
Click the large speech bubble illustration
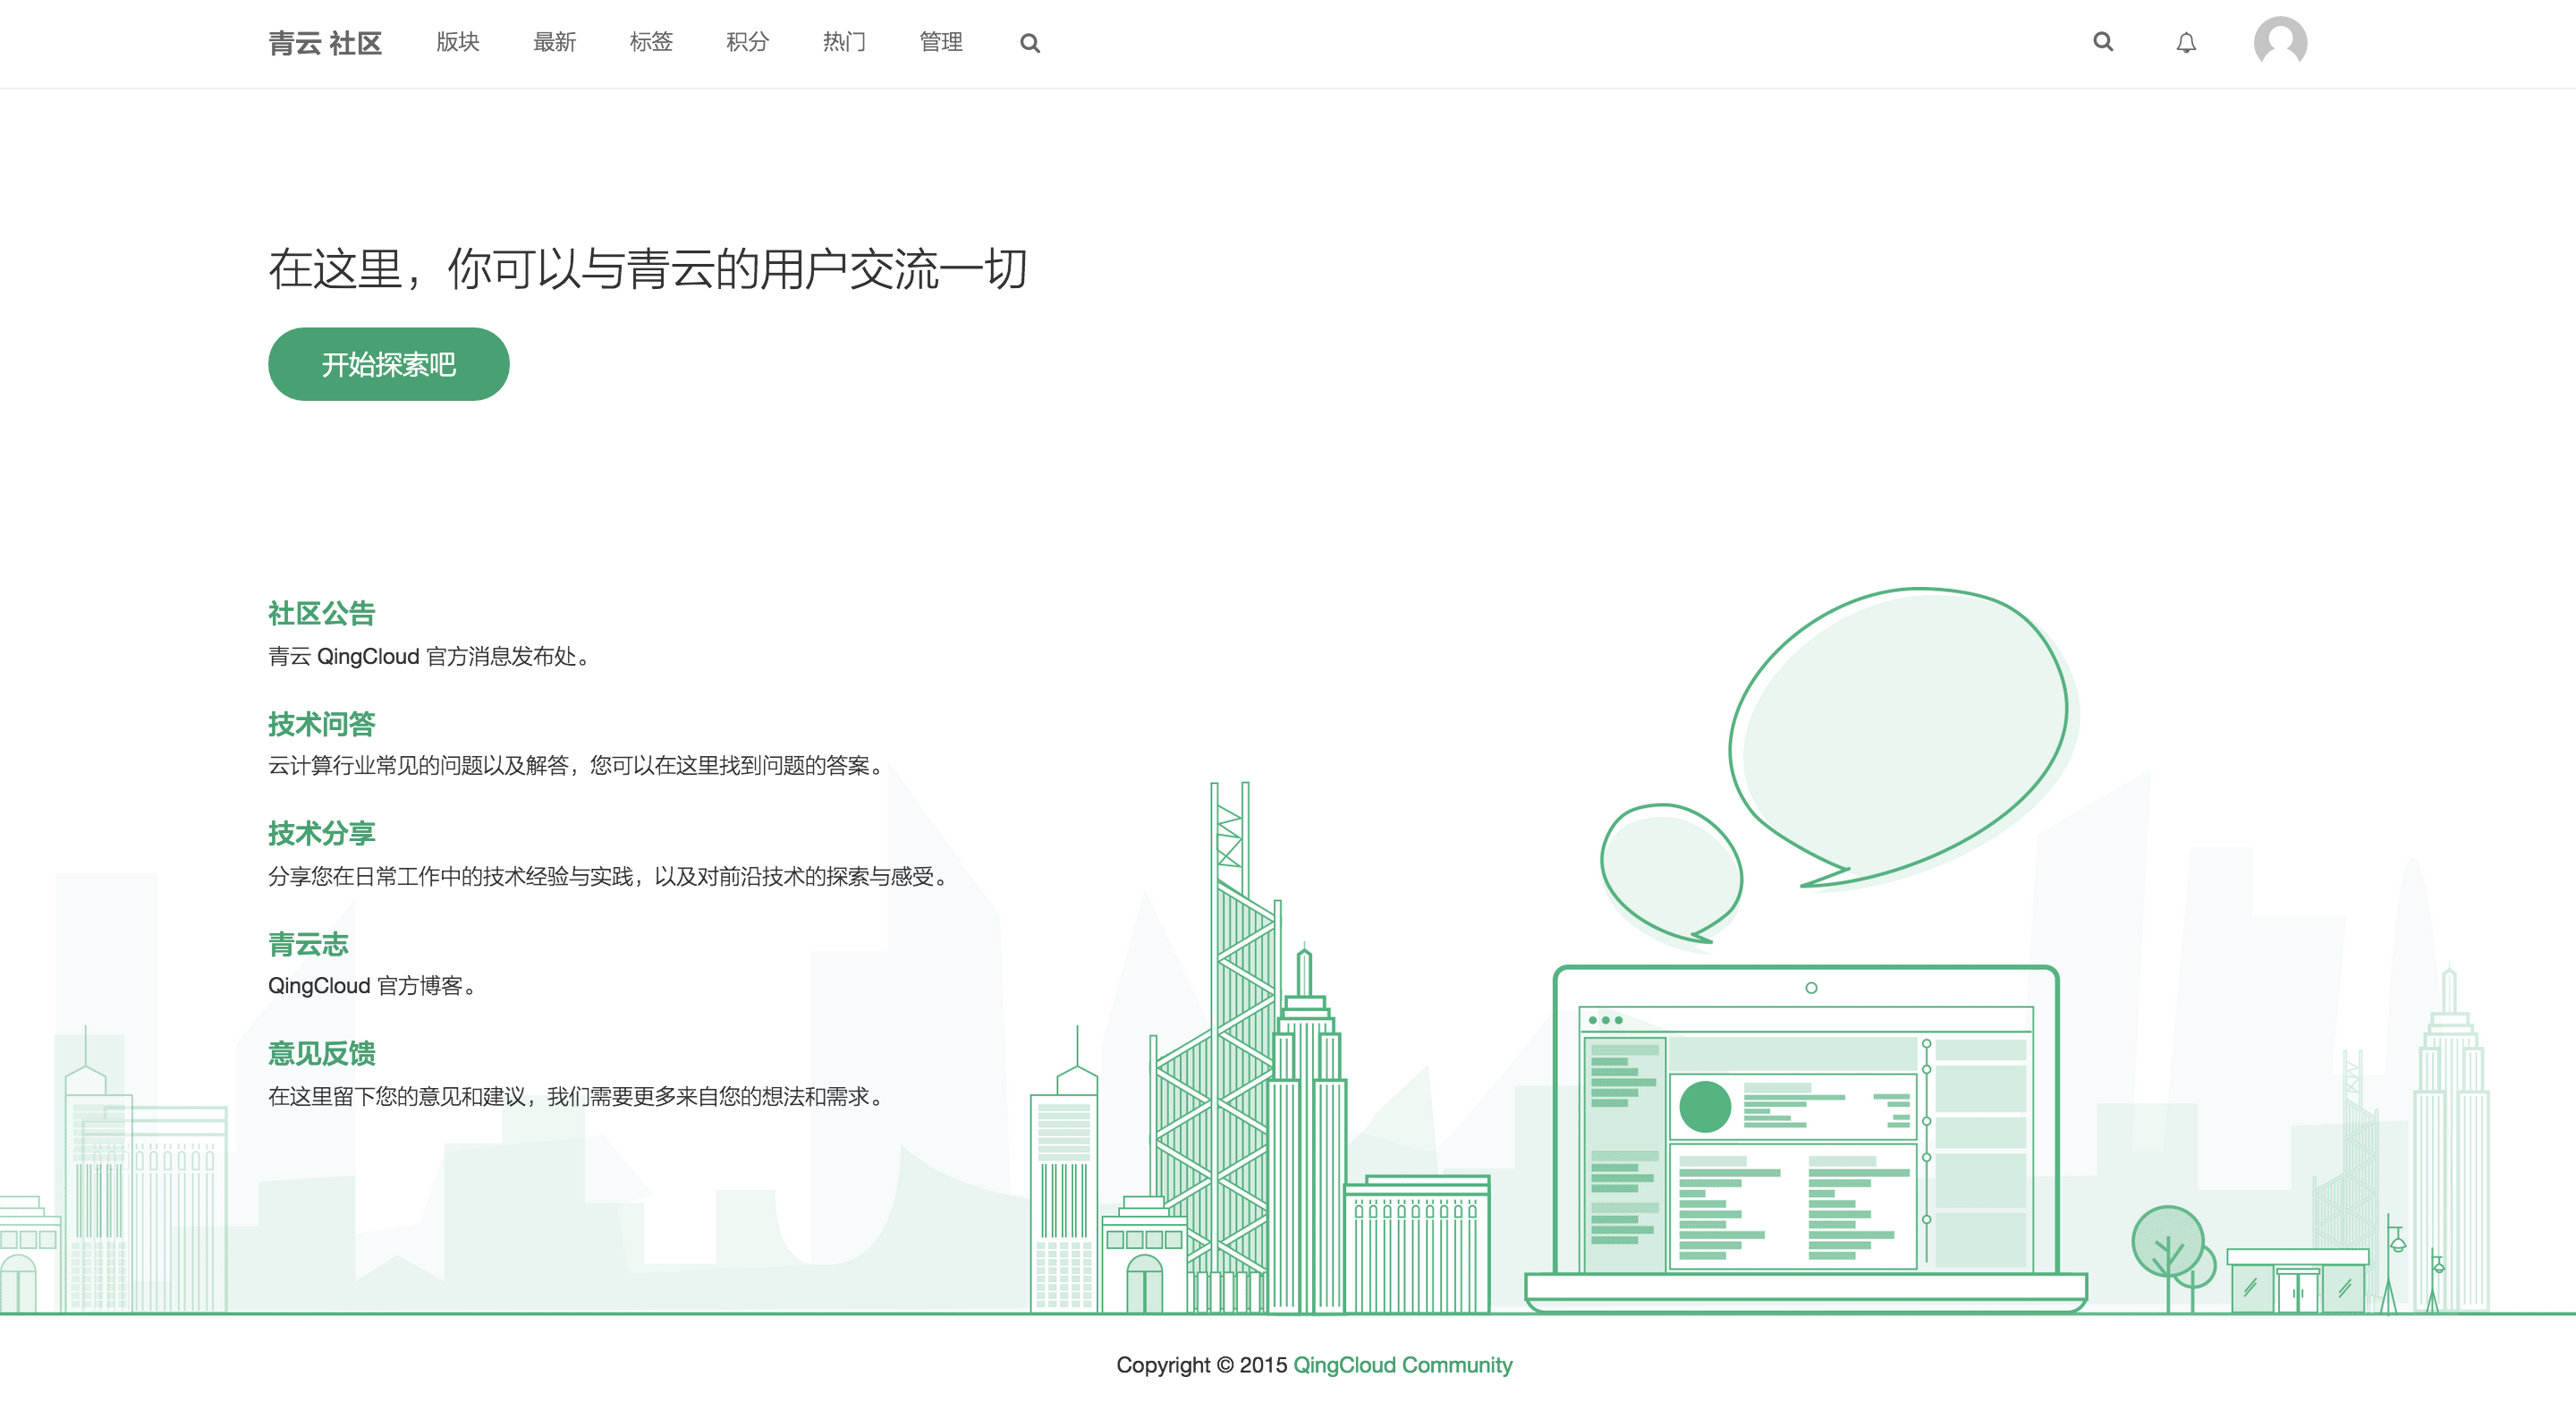pyautogui.click(x=1900, y=730)
